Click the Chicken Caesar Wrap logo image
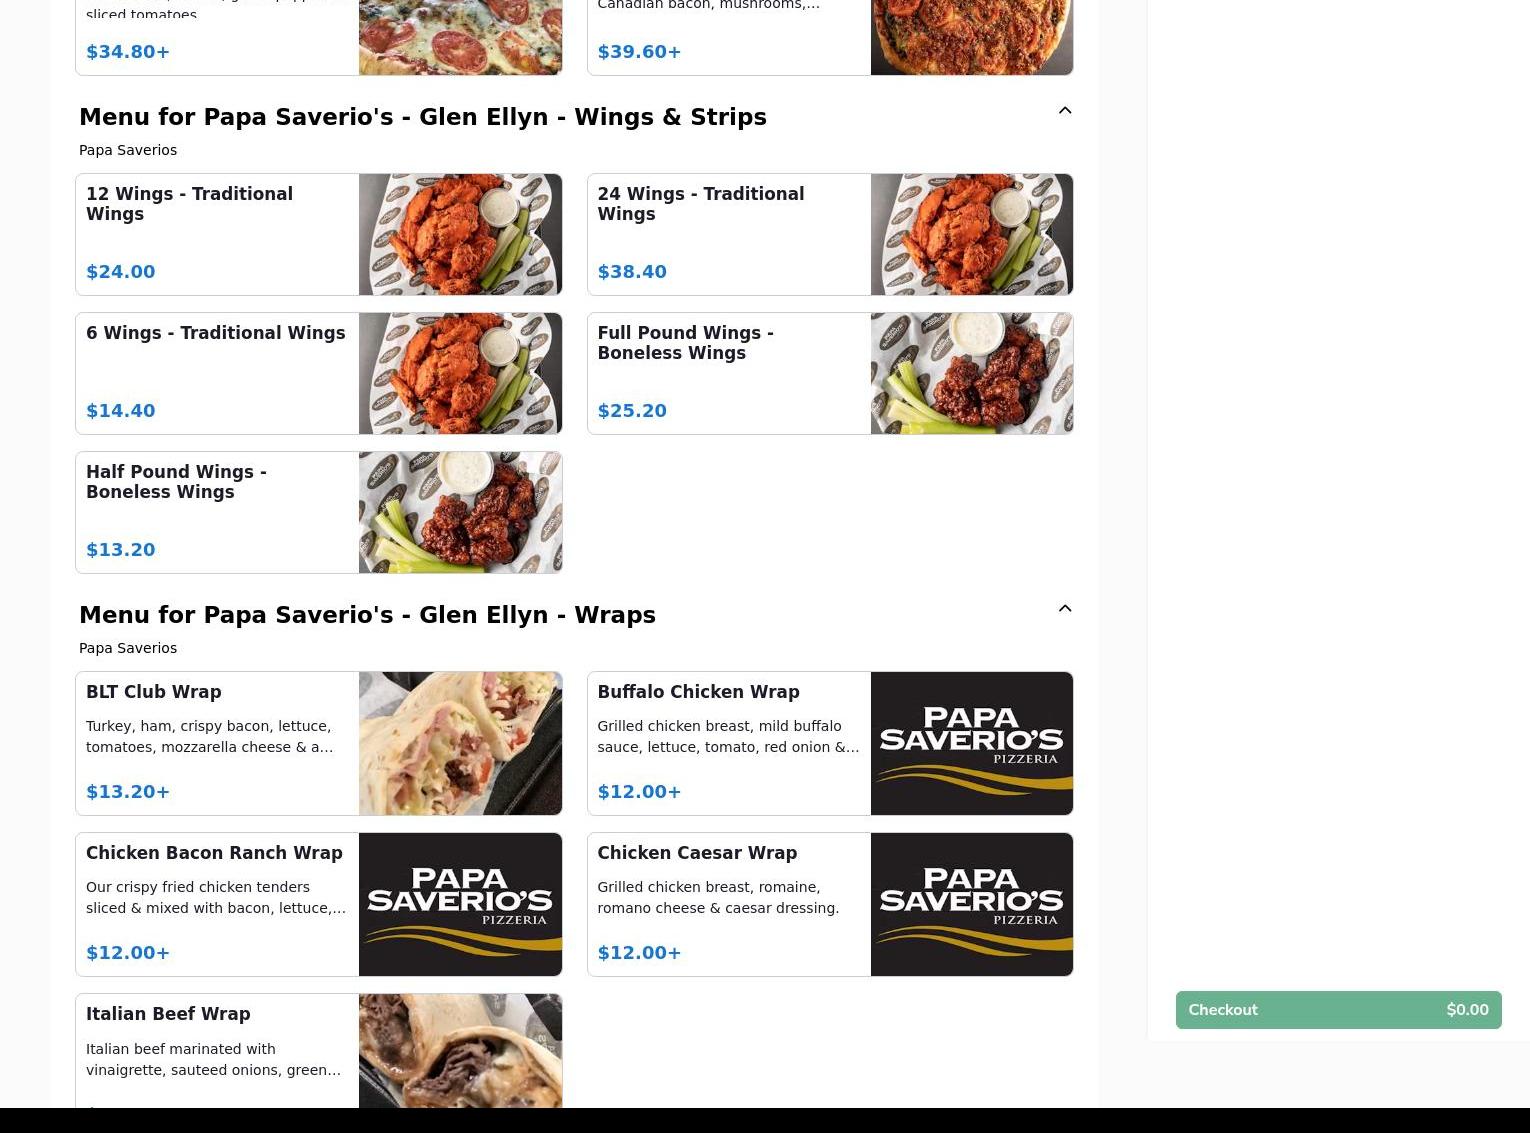 pyautogui.click(x=971, y=904)
